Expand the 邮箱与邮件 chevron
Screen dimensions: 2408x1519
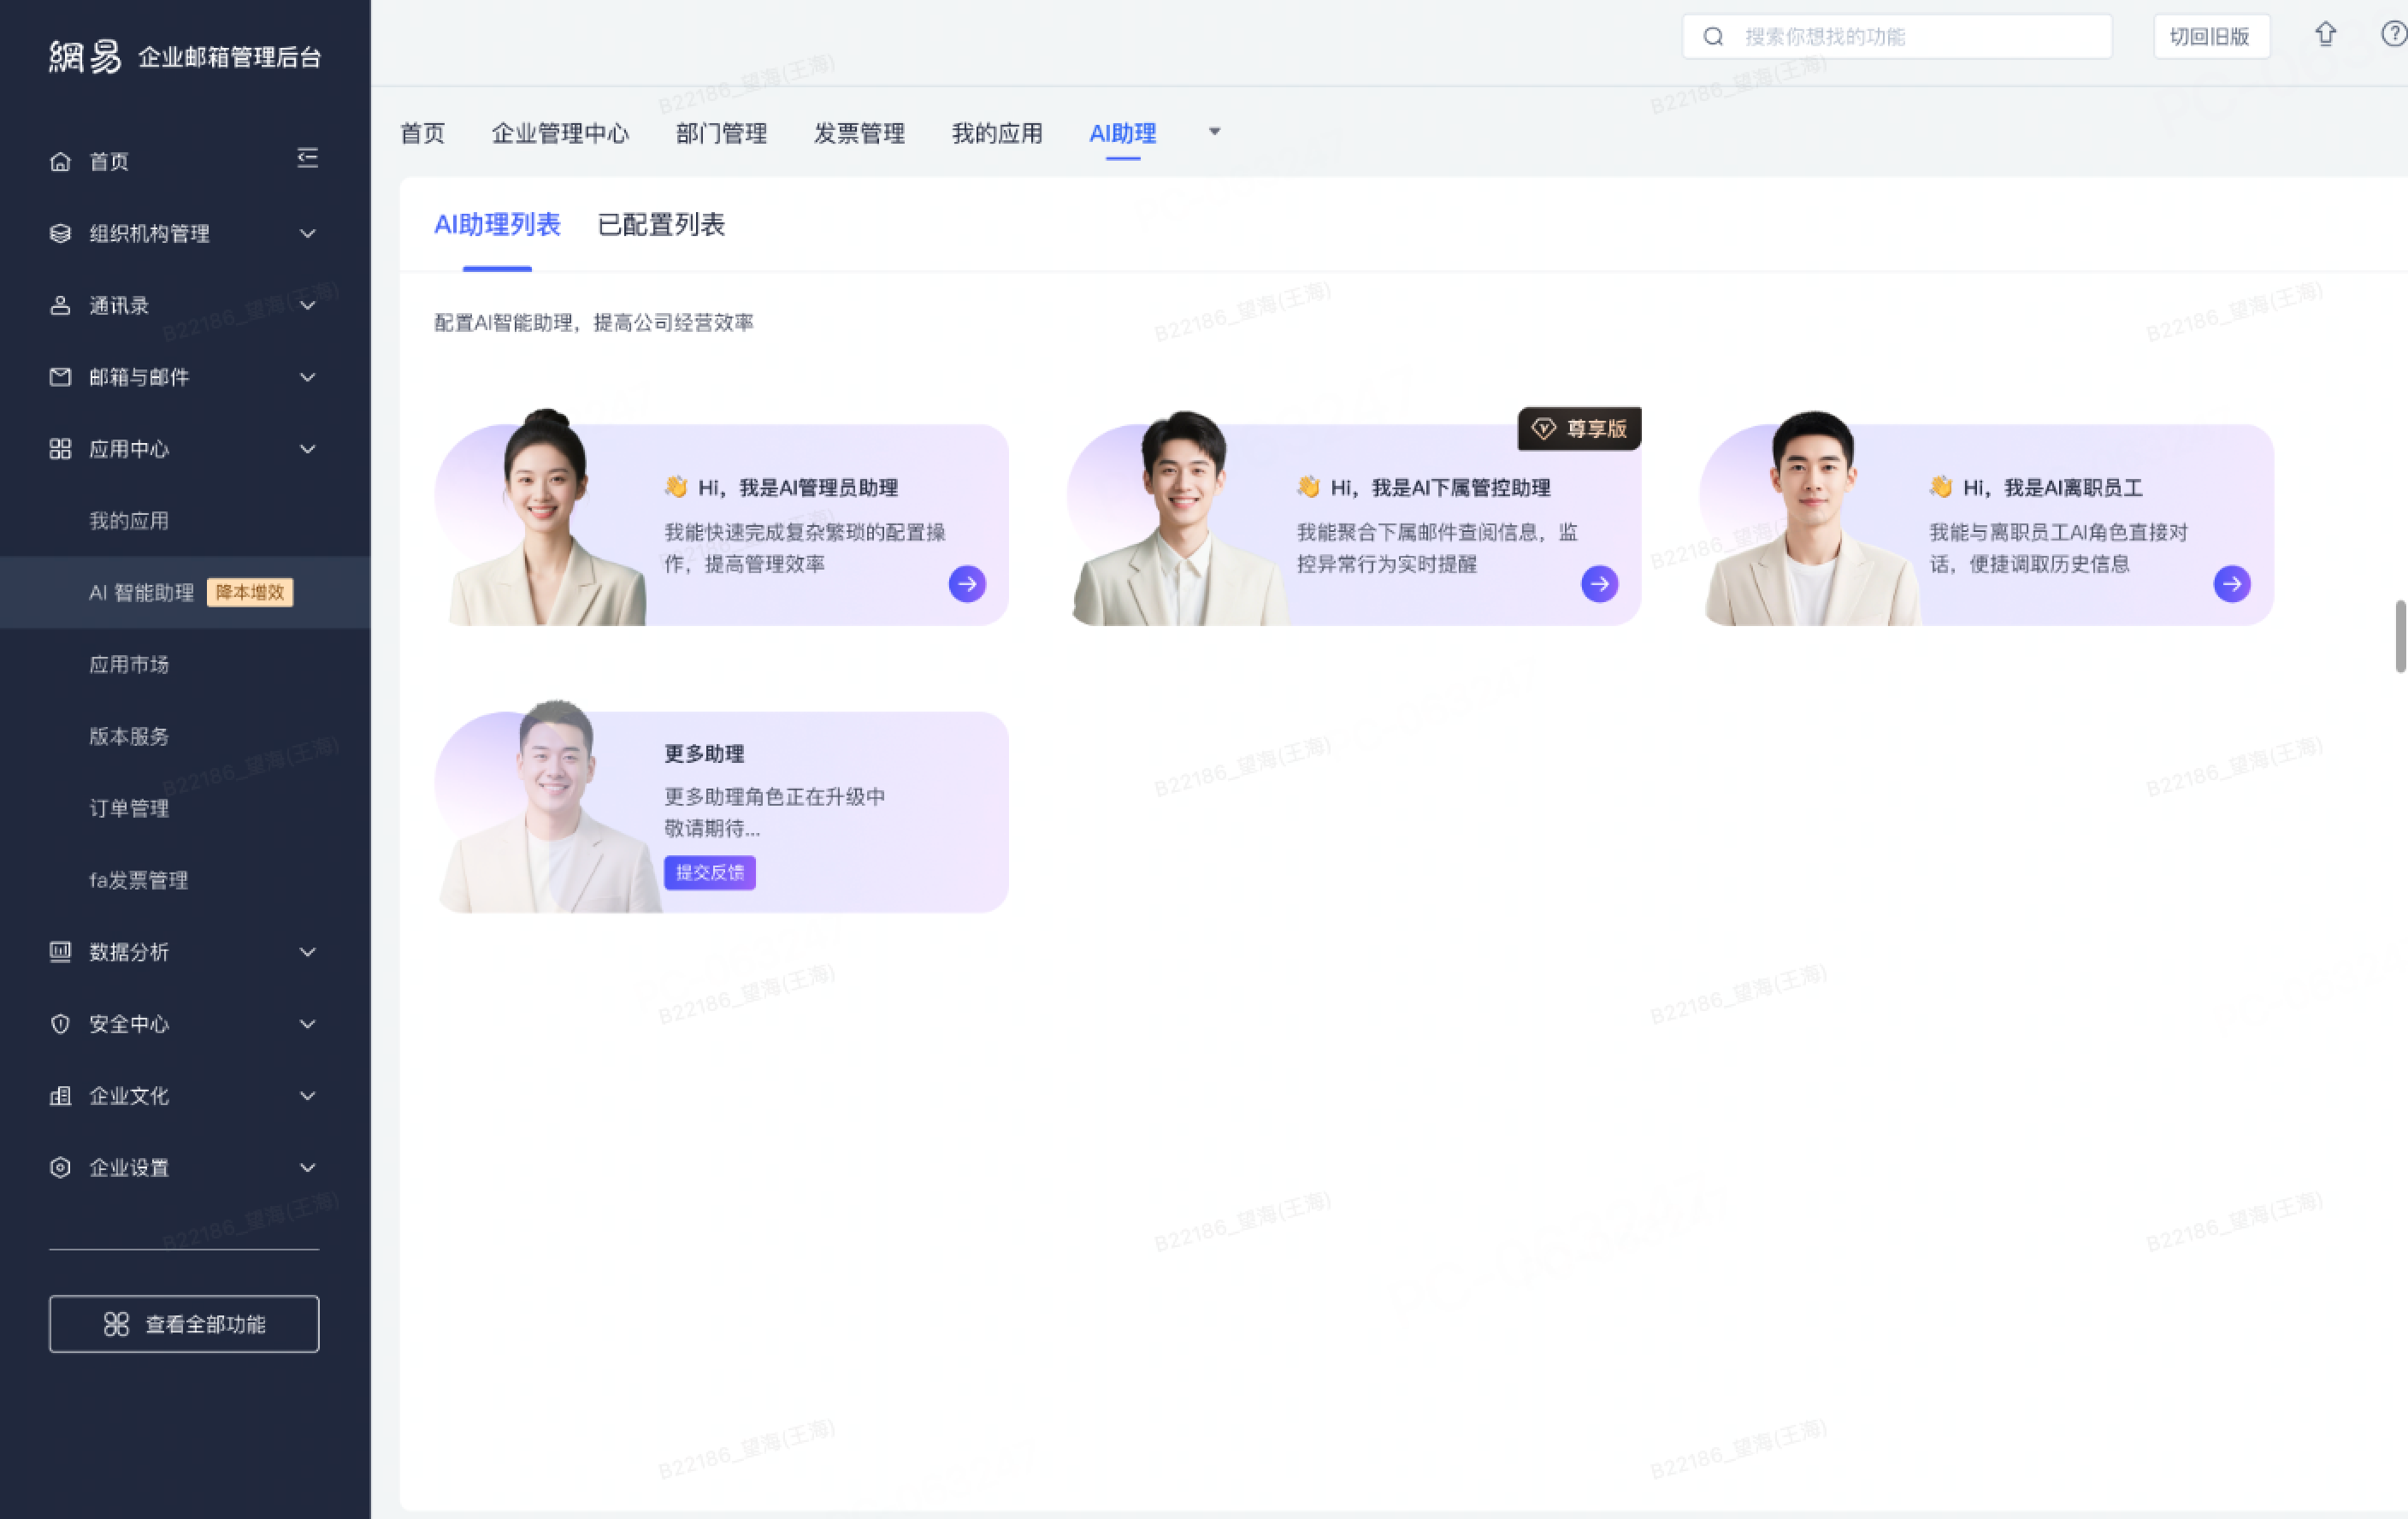click(x=308, y=378)
